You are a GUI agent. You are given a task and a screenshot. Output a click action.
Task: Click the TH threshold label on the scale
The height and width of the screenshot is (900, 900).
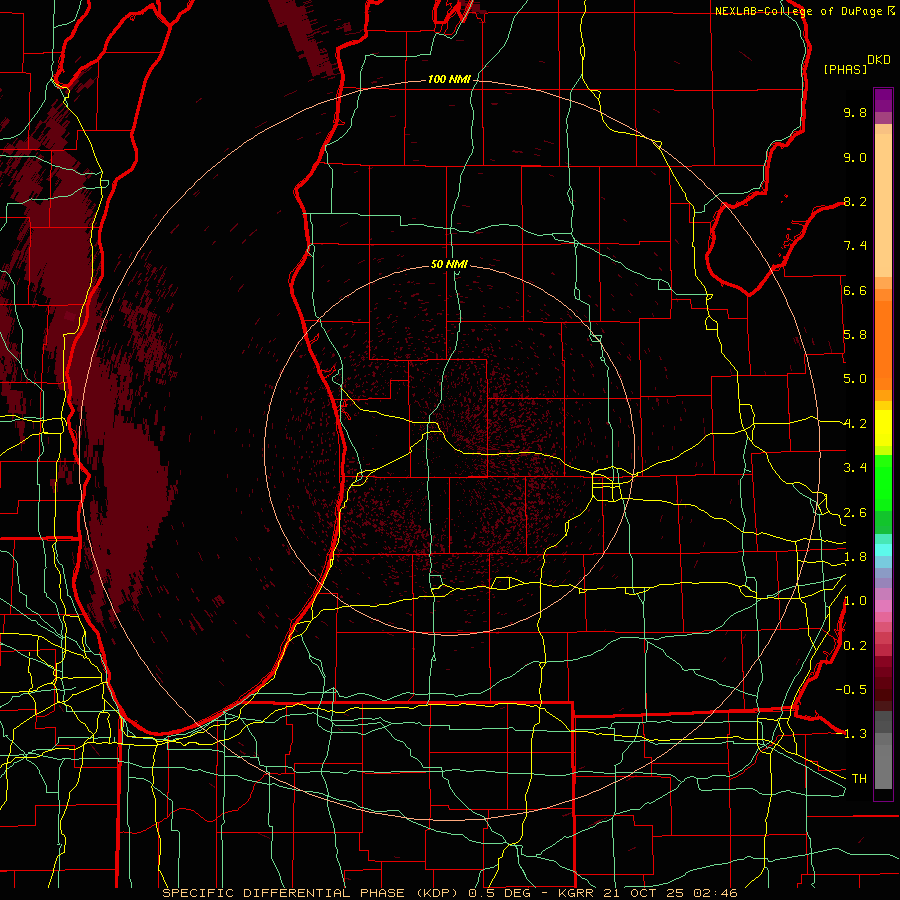(859, 779)
